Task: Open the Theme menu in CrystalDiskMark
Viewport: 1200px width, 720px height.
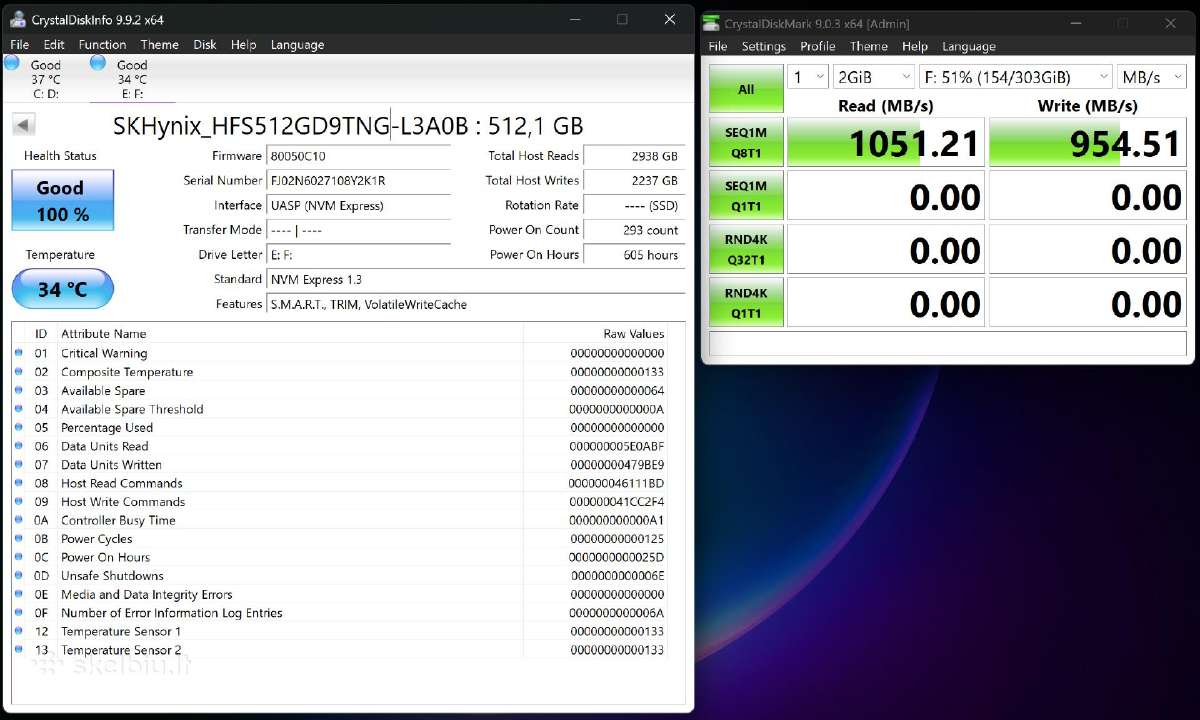Action: [x=869, y=46]
